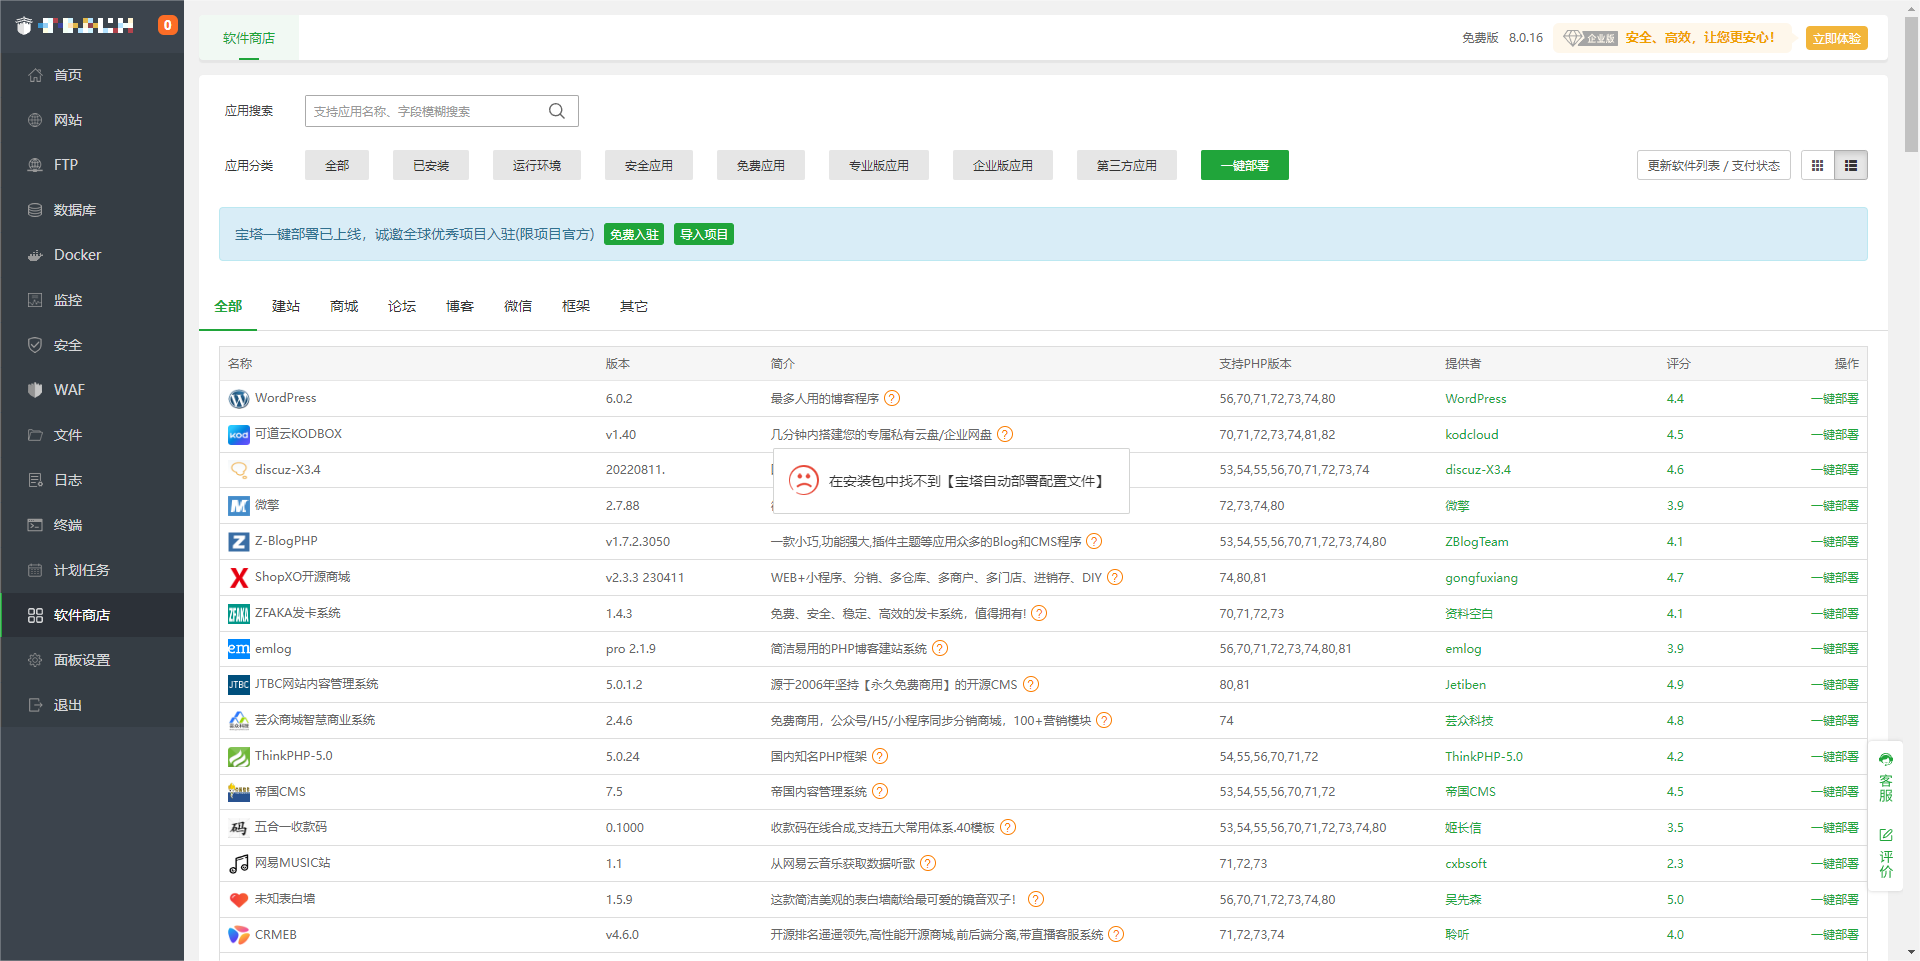This screenshot has width=1920, height=961.
Task: Click the 可道云KODBOX app icon
Action: [x=239, y=435]
